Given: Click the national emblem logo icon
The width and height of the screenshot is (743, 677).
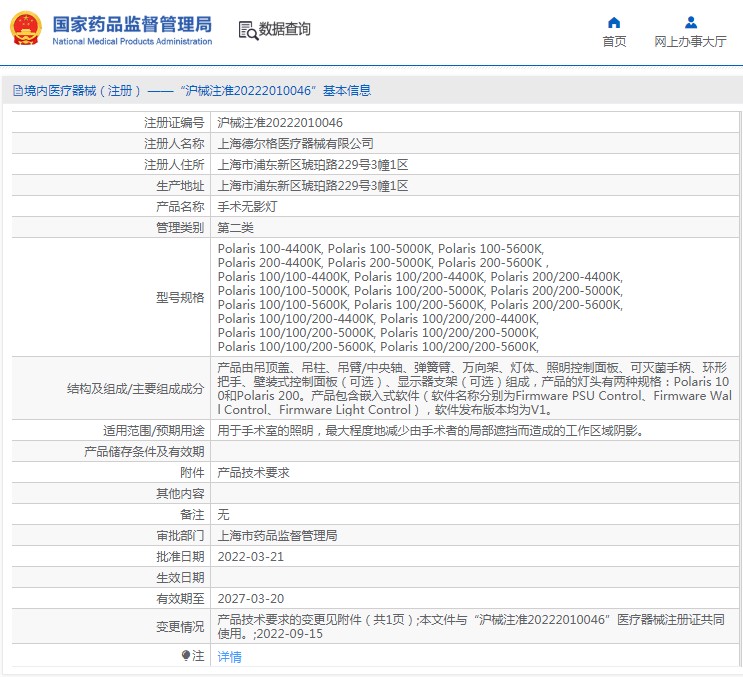Looking at the screenshot, I should tap(26, 28).
